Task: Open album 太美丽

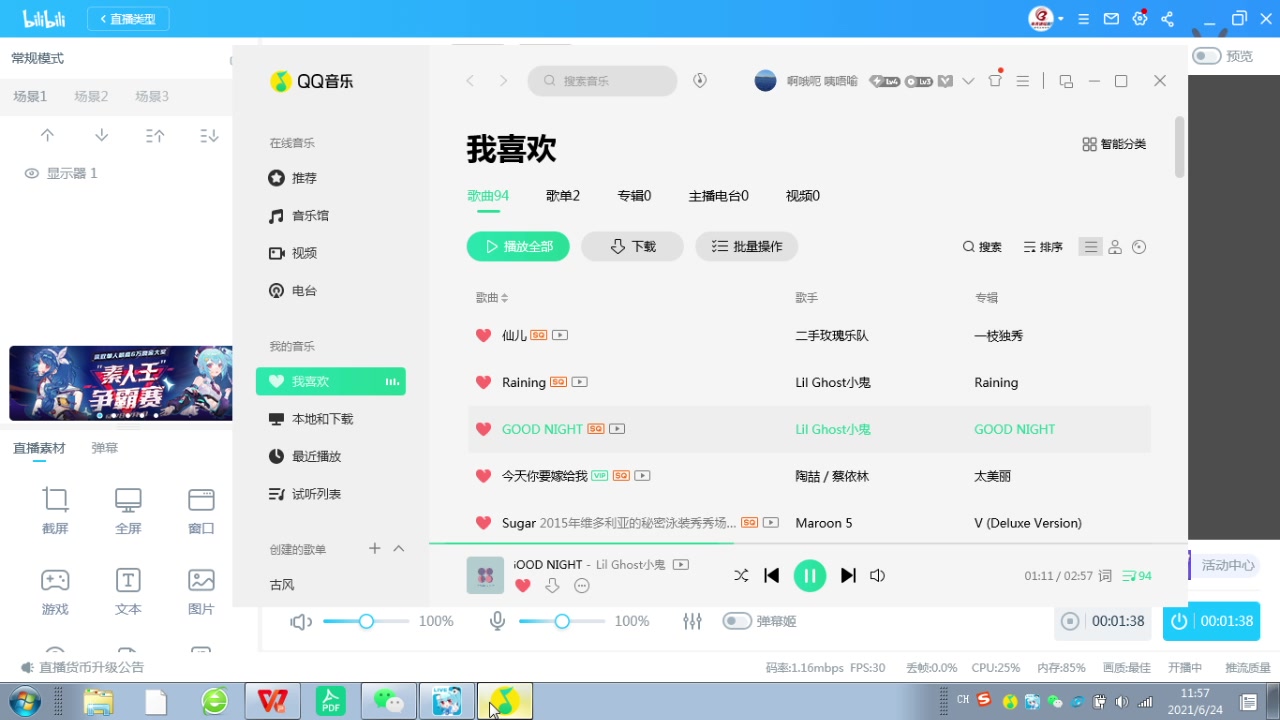Action: coord(993,476)
